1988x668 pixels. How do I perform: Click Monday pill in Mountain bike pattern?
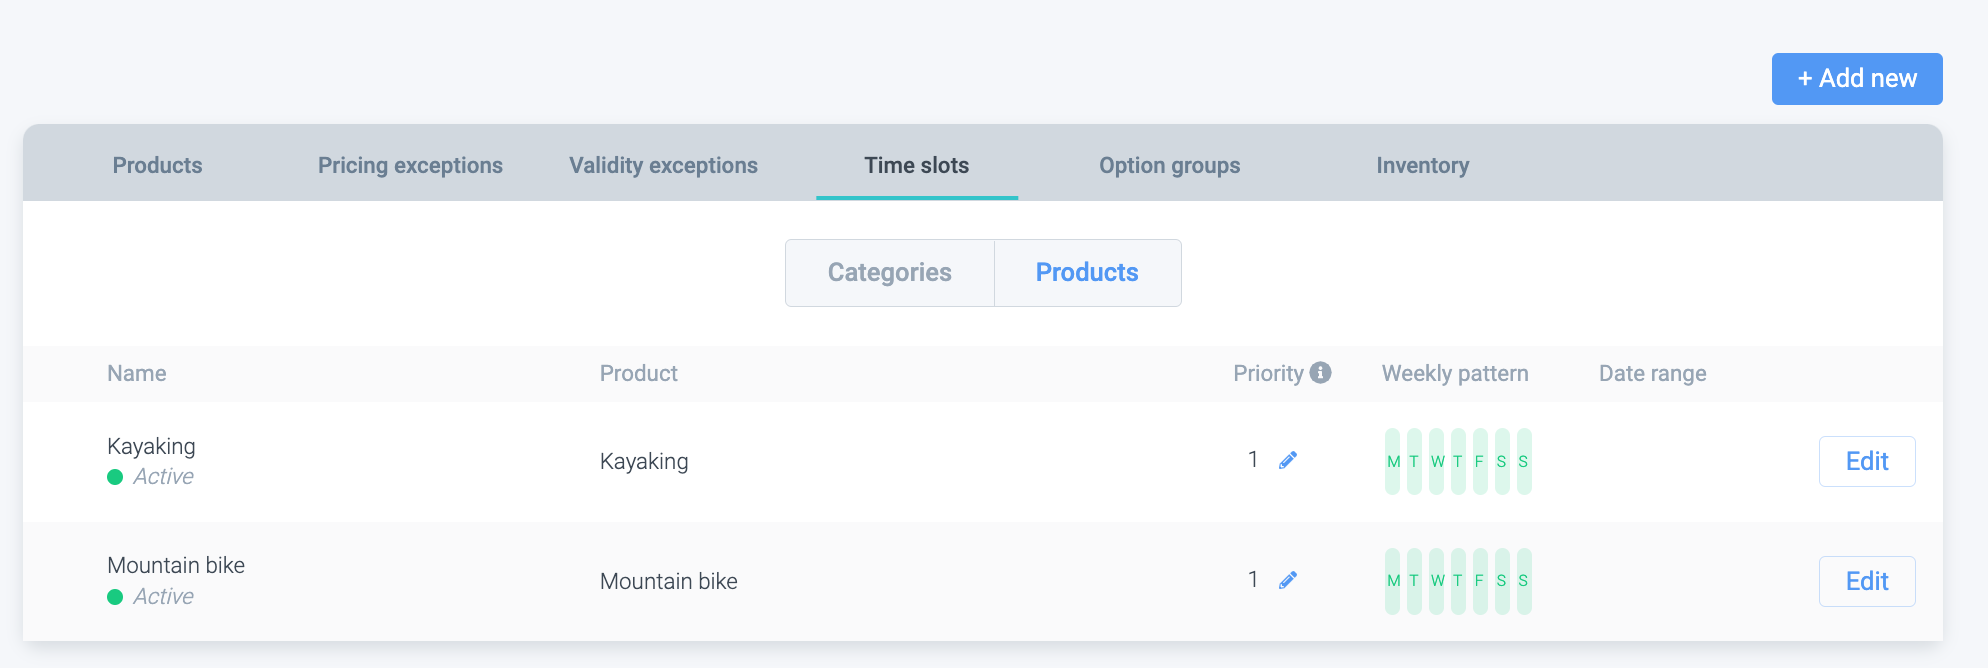pyautogui.click(x=1393, y=581)
